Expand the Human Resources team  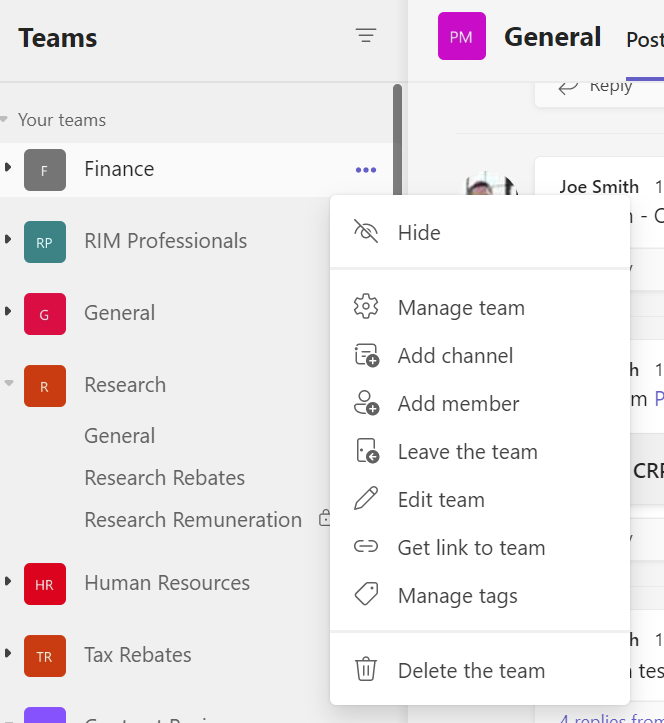[8, 581]
